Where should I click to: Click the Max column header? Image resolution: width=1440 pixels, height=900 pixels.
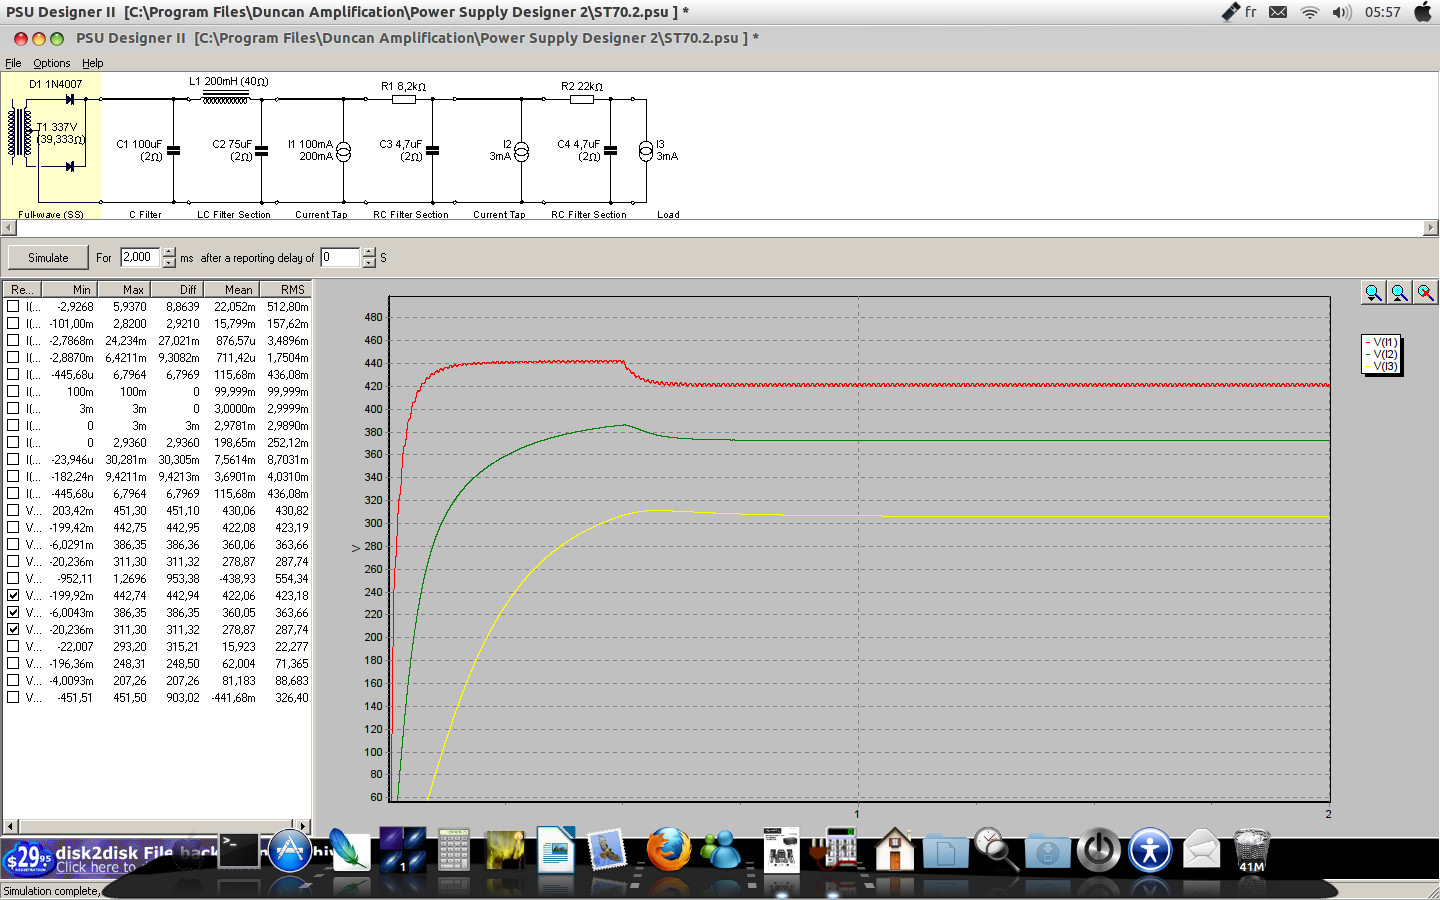point(123,289)
